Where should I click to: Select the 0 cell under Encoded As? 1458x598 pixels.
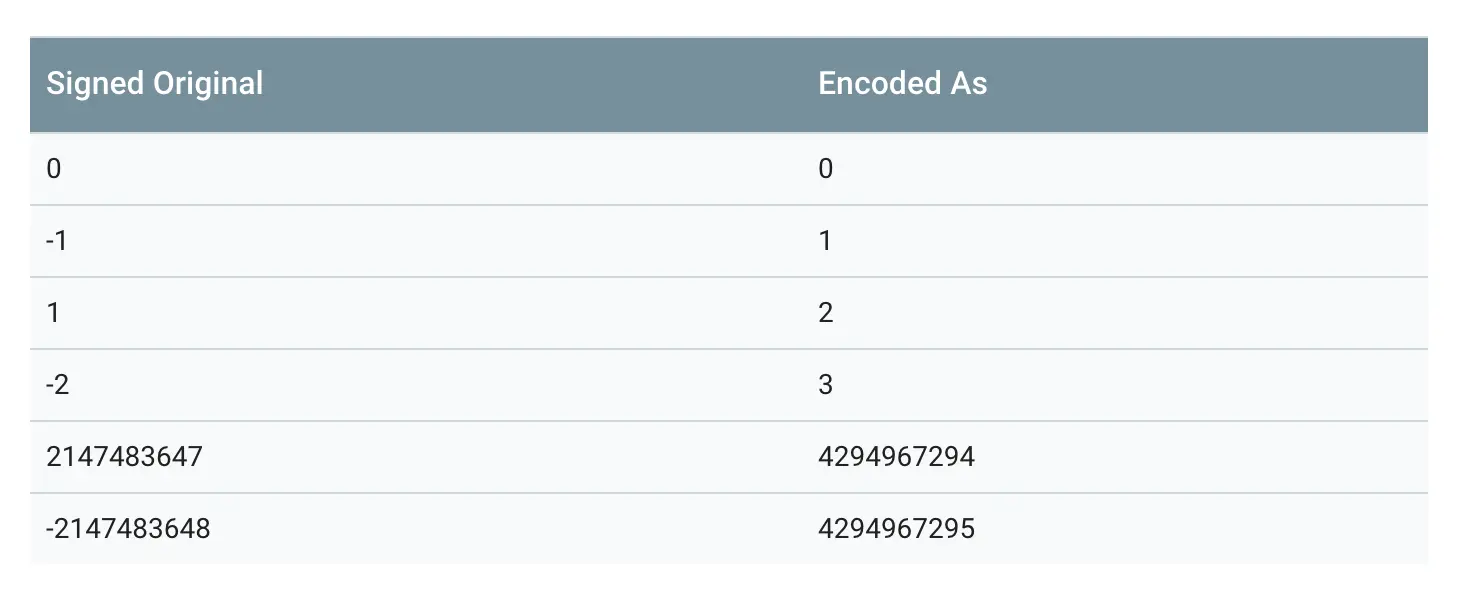[825, 169]
